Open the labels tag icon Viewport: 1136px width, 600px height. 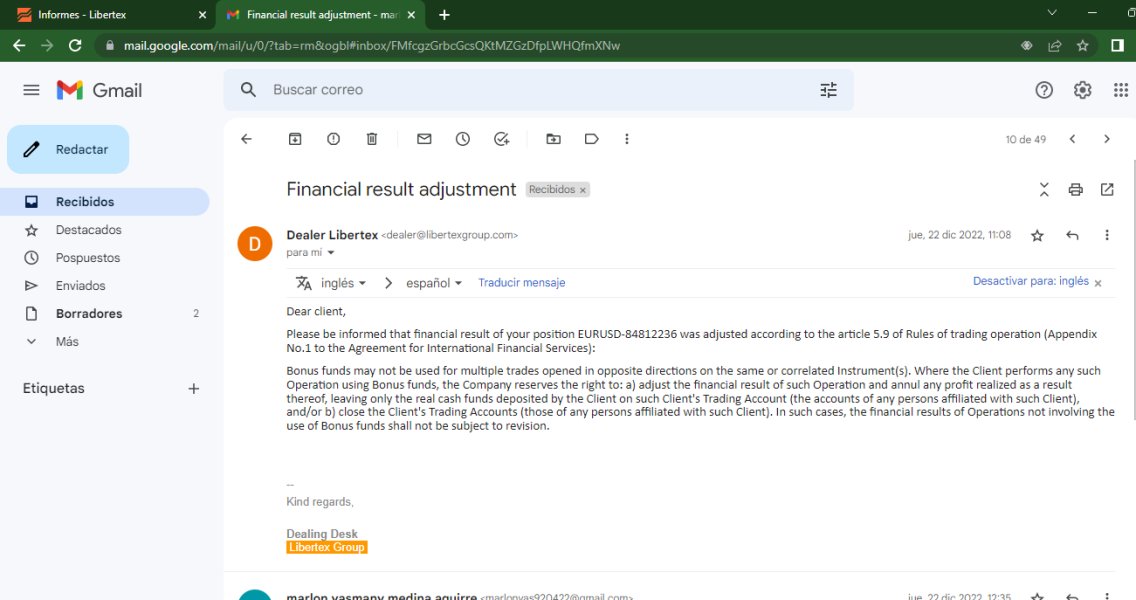coord(592,139)
